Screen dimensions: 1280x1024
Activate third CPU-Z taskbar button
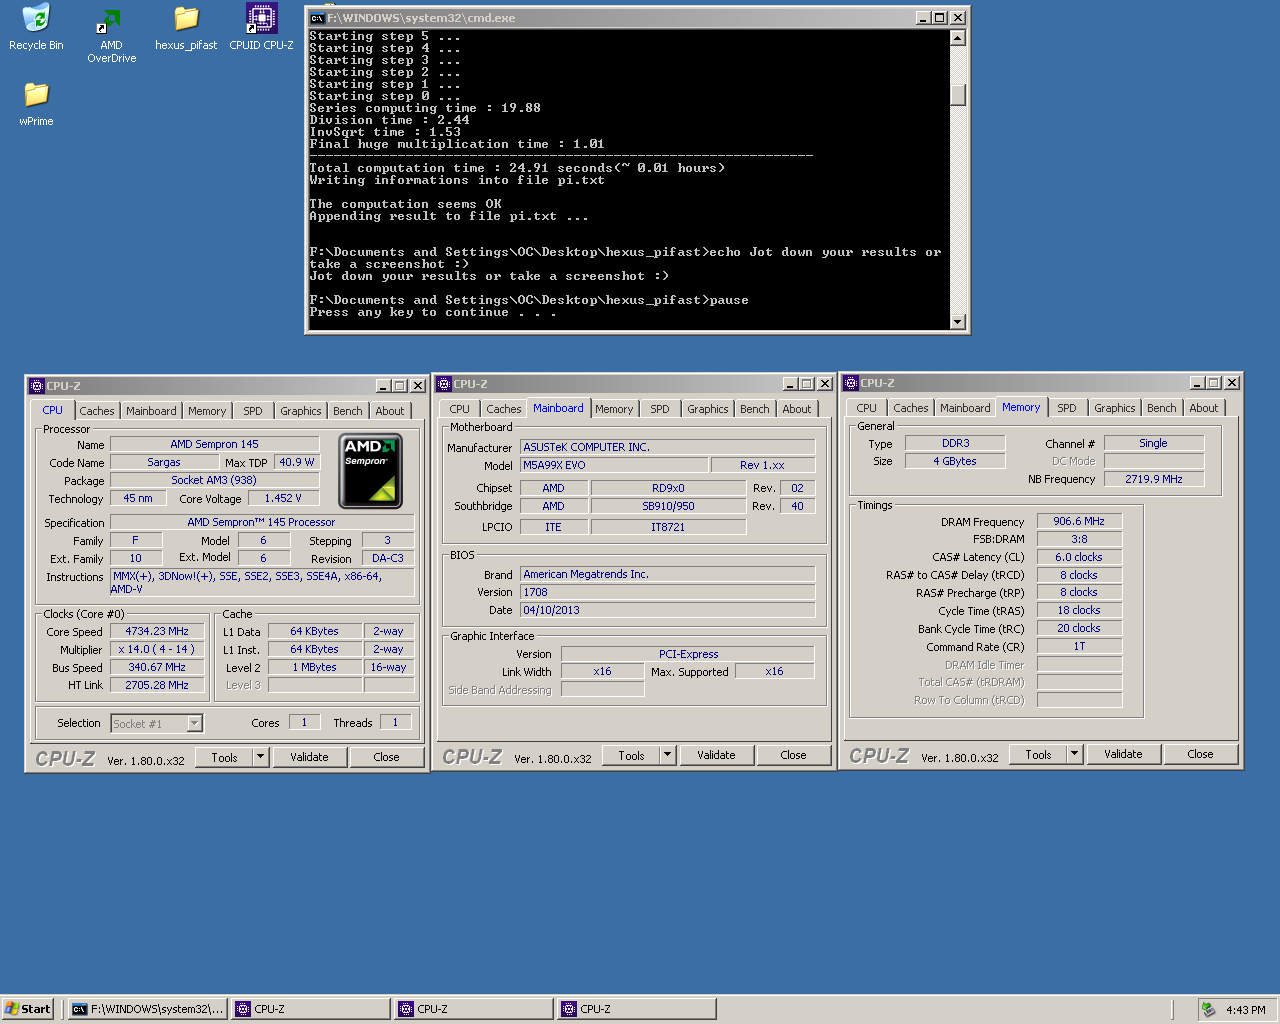(637, 1009)
